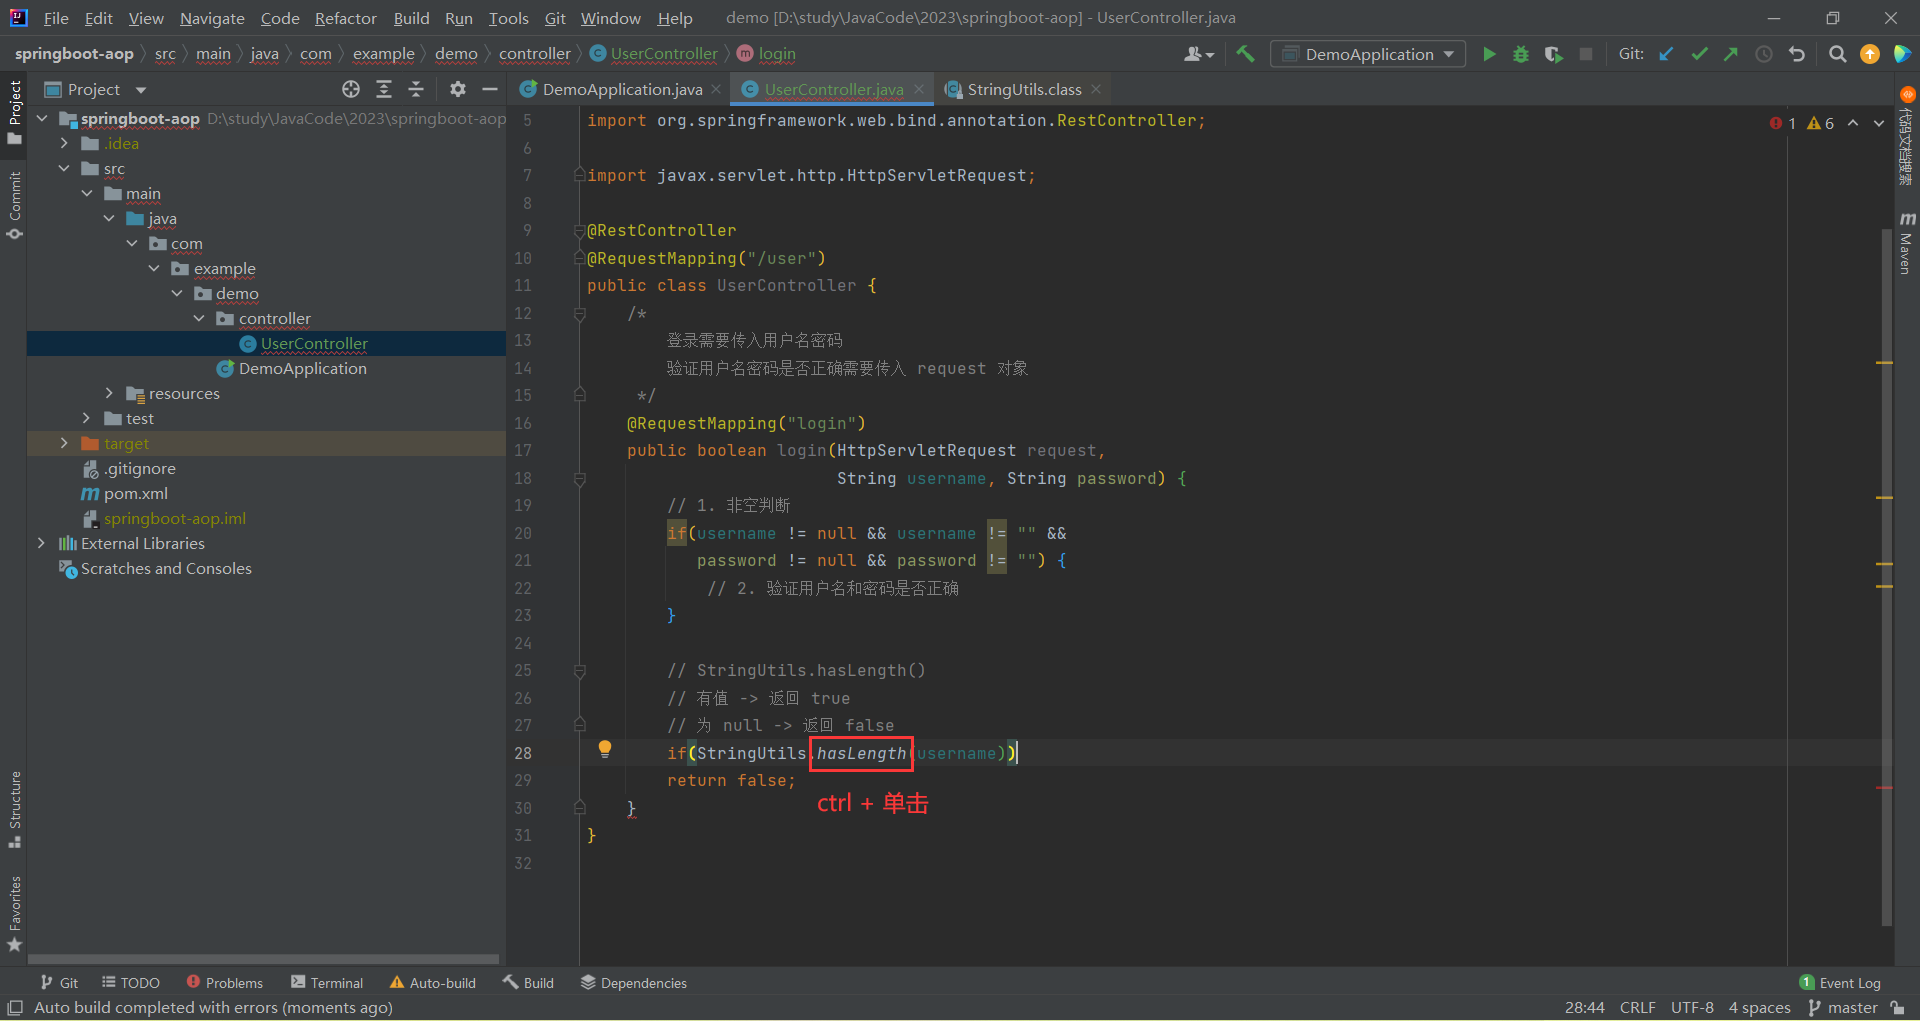Start debugging with the Debug bug icon
The height and width of the screenshot is (1021, 1920).
[x=1521, y=54]
